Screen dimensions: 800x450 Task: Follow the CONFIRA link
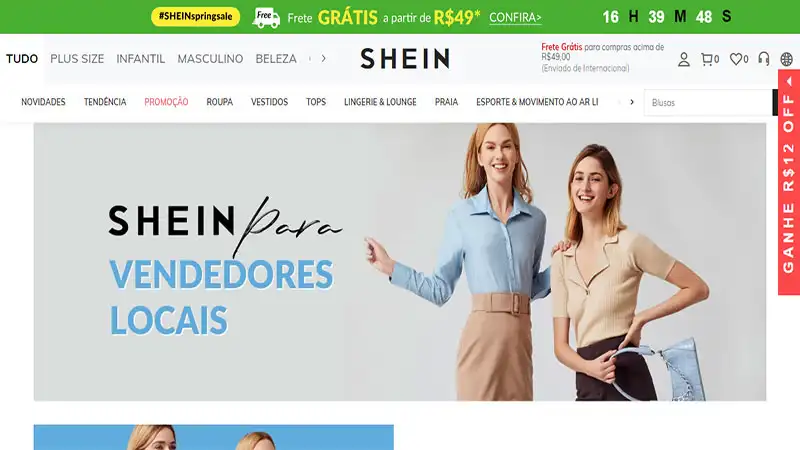click(x=515, y=18)
